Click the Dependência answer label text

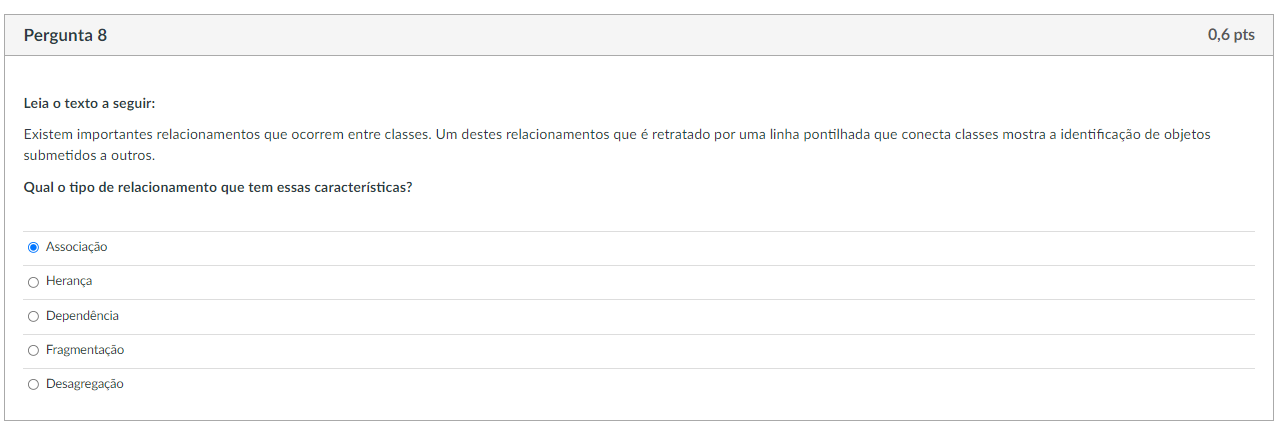point(82,316)
